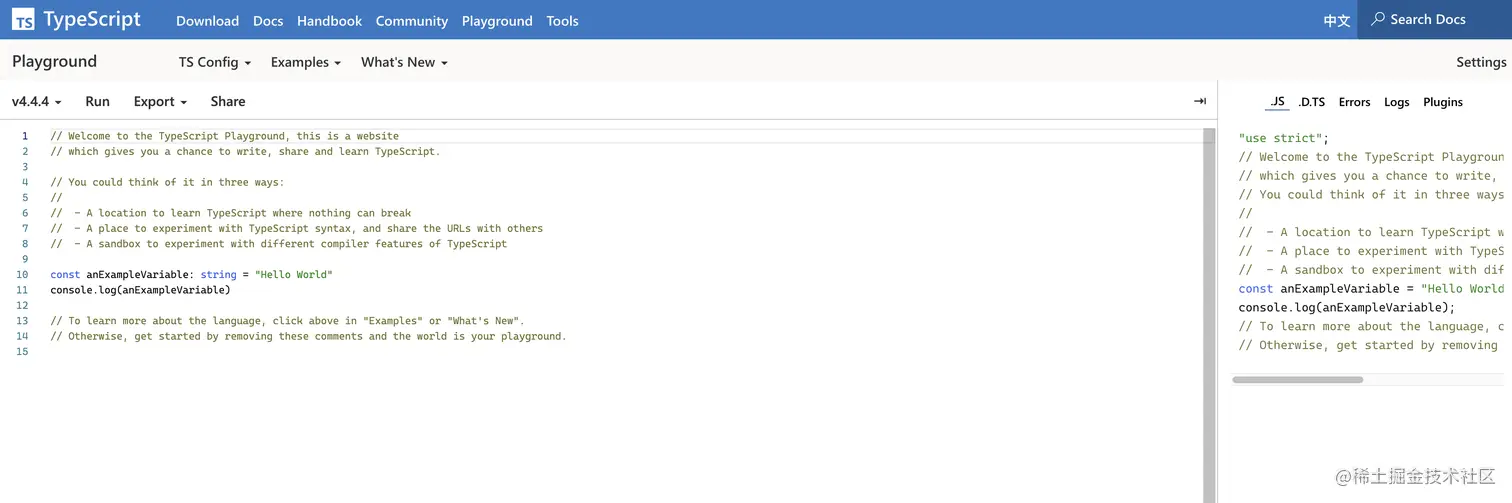Click into the Search Docs field
The image size is (1512, 503).
[1434, 19]
